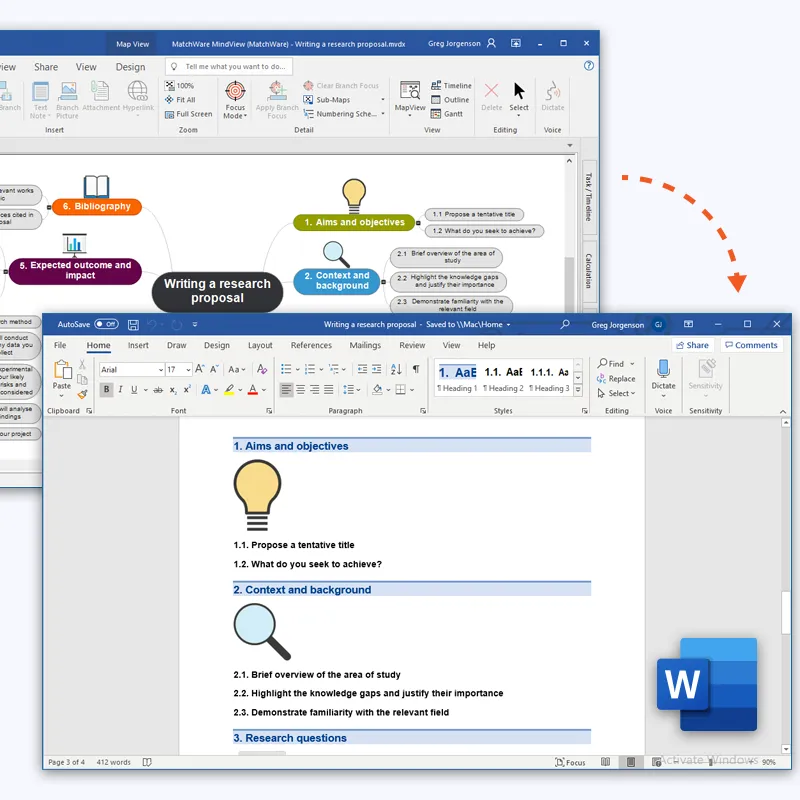Click the Comments button
The image size is (800, 800).
click(x=750, y=345)
